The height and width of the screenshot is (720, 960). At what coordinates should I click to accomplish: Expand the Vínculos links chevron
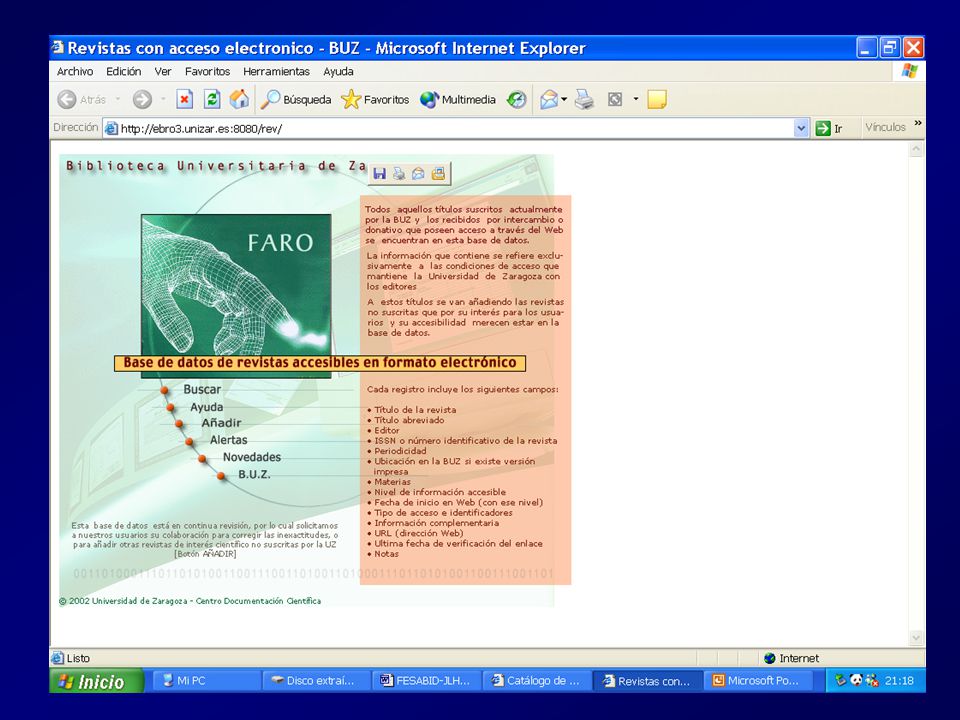point(917,124)
